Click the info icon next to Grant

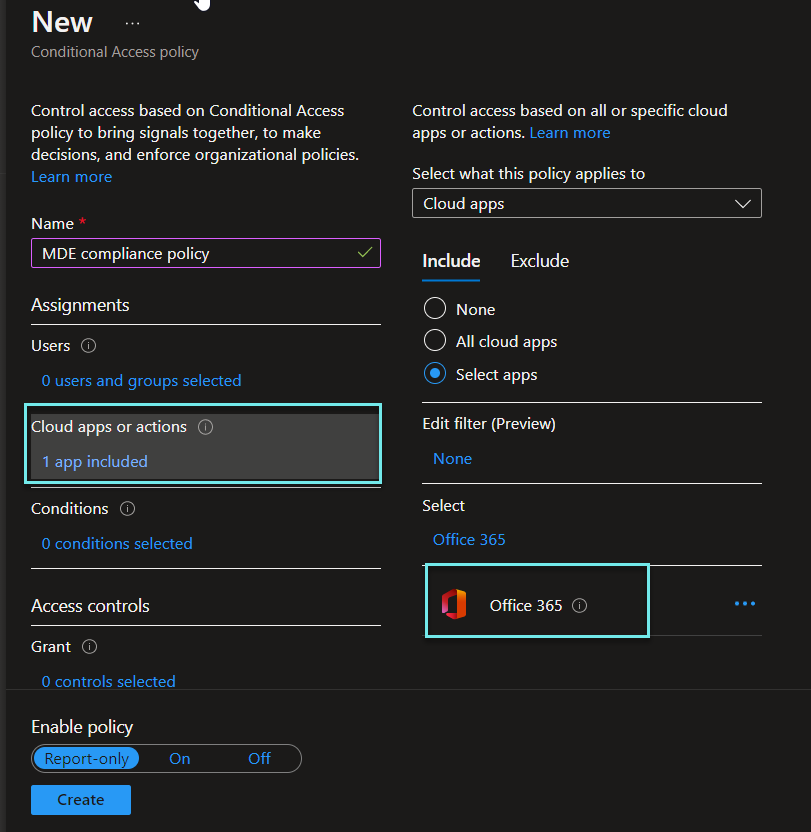[x=89, y=647]
